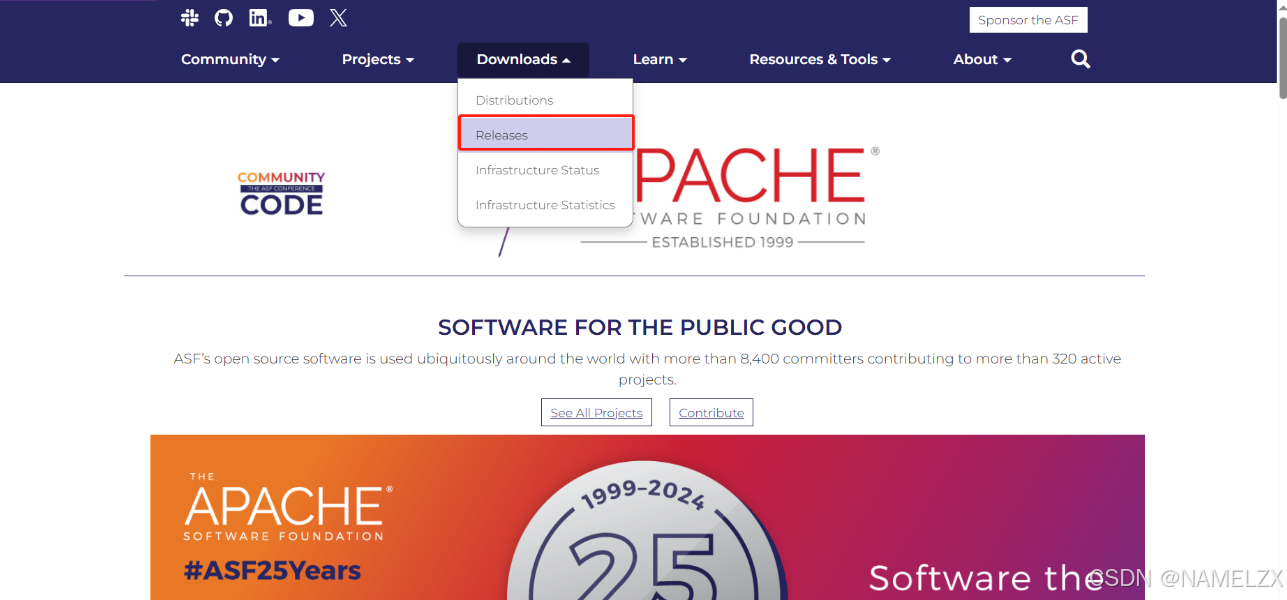Open the LinkedIn icon link
This screenshot has width=1287, height=600.
(260, 17)
